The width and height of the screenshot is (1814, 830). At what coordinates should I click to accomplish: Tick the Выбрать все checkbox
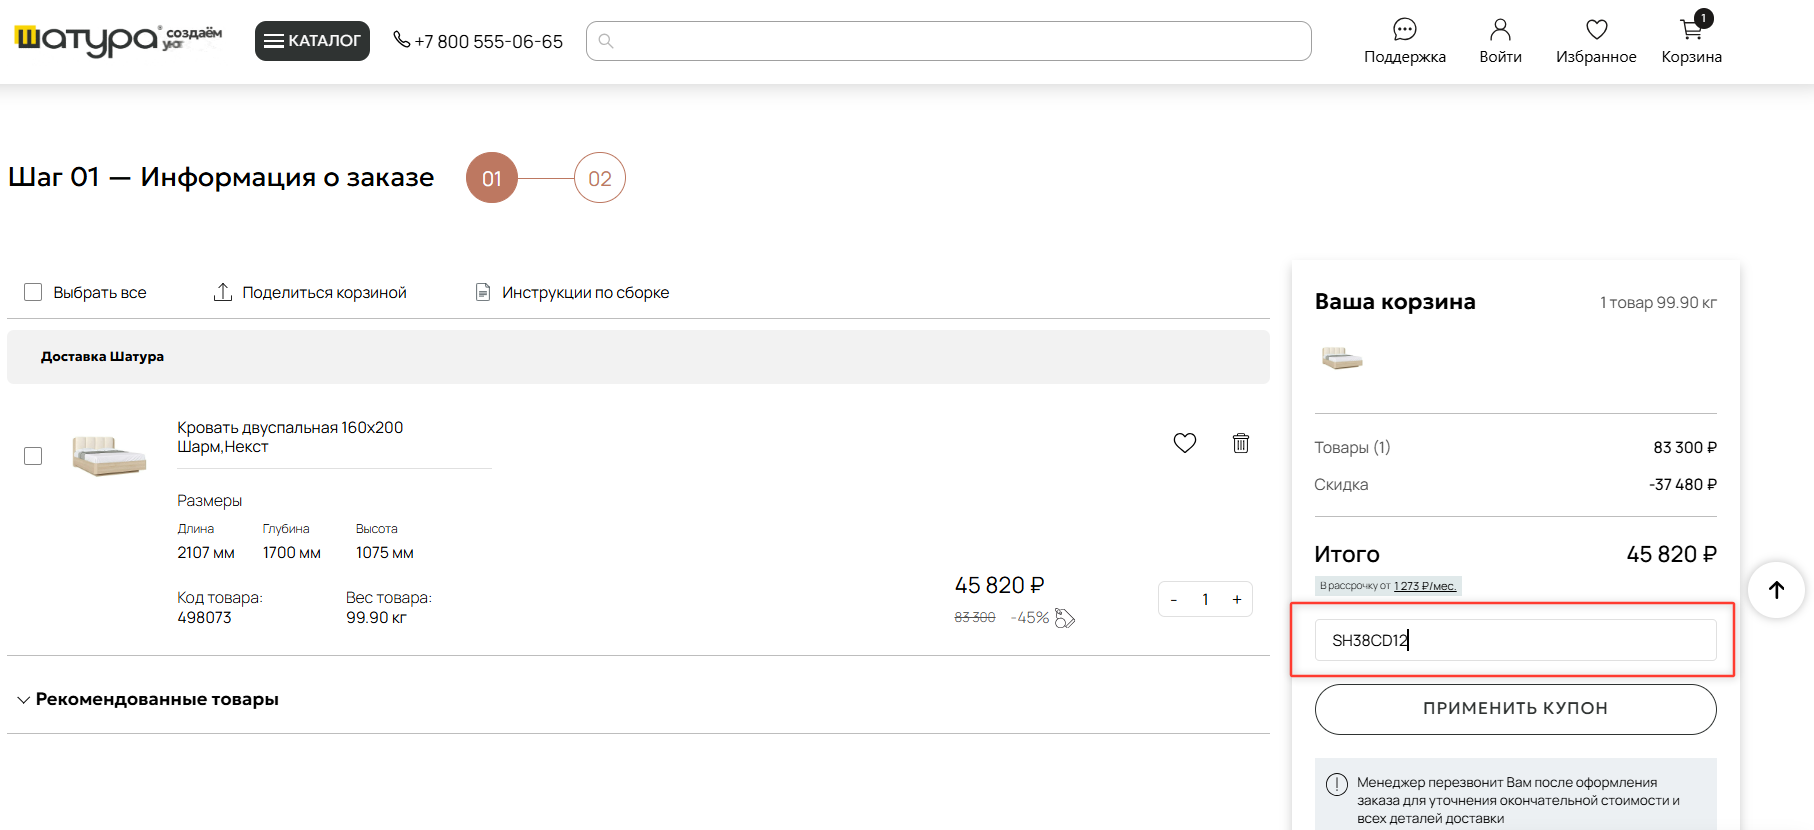coord(33,292)
